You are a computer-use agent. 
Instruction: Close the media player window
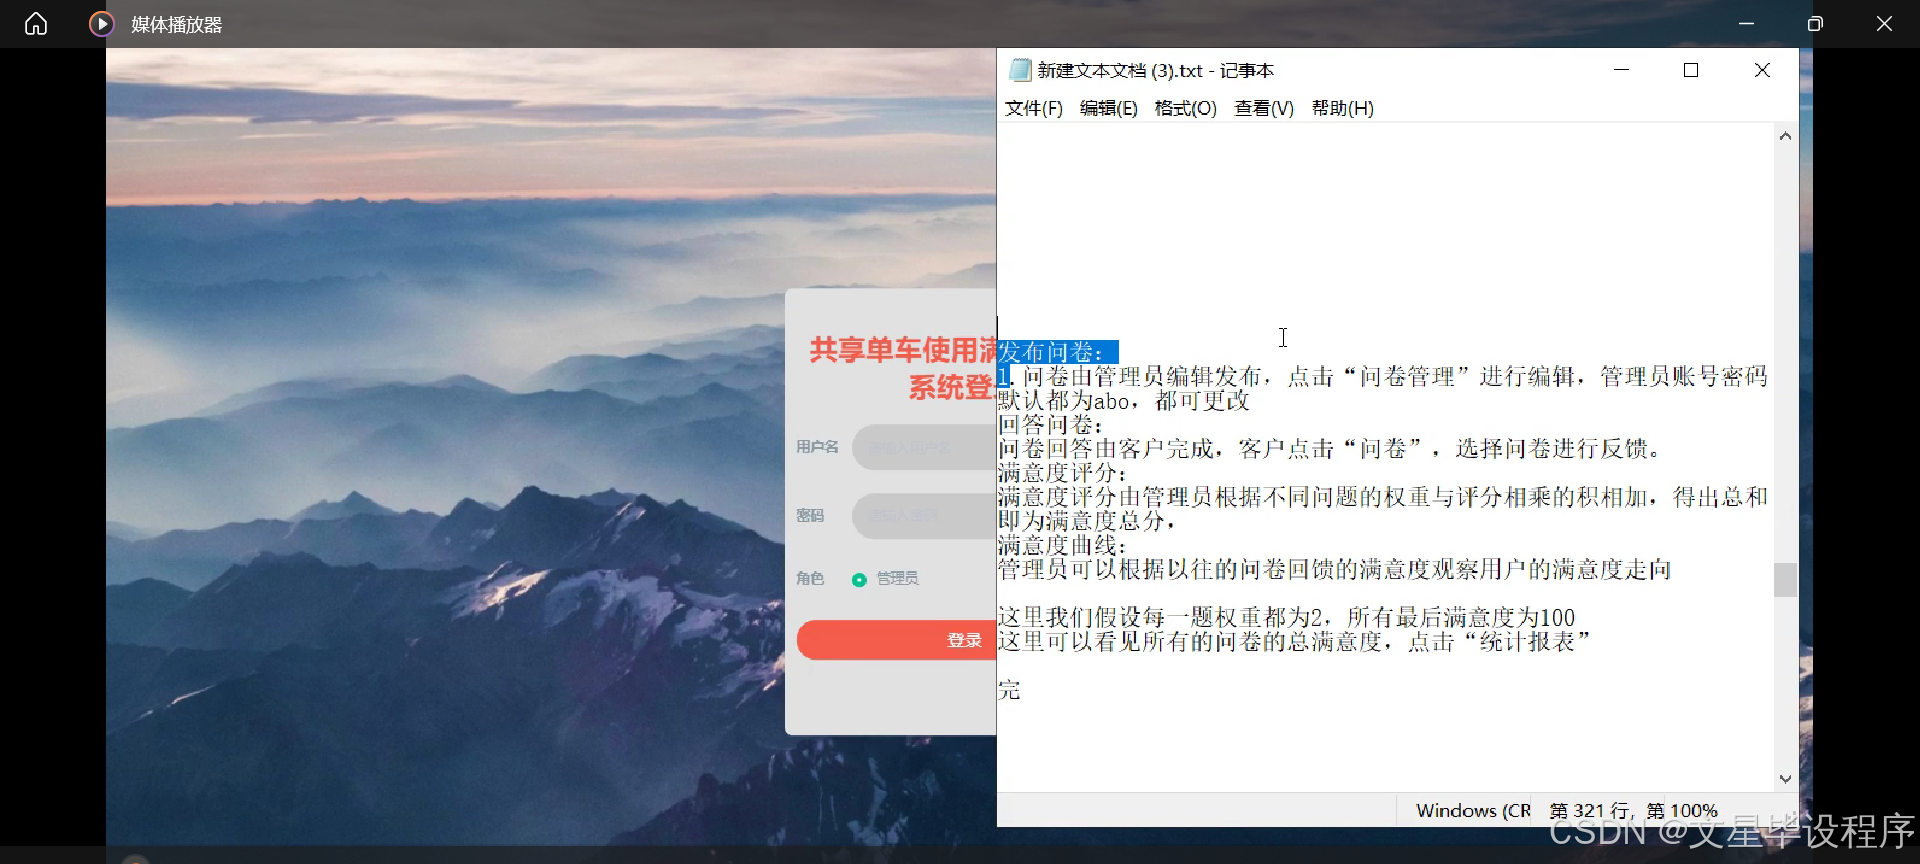pyautogui.click(x=1884, y=24)
